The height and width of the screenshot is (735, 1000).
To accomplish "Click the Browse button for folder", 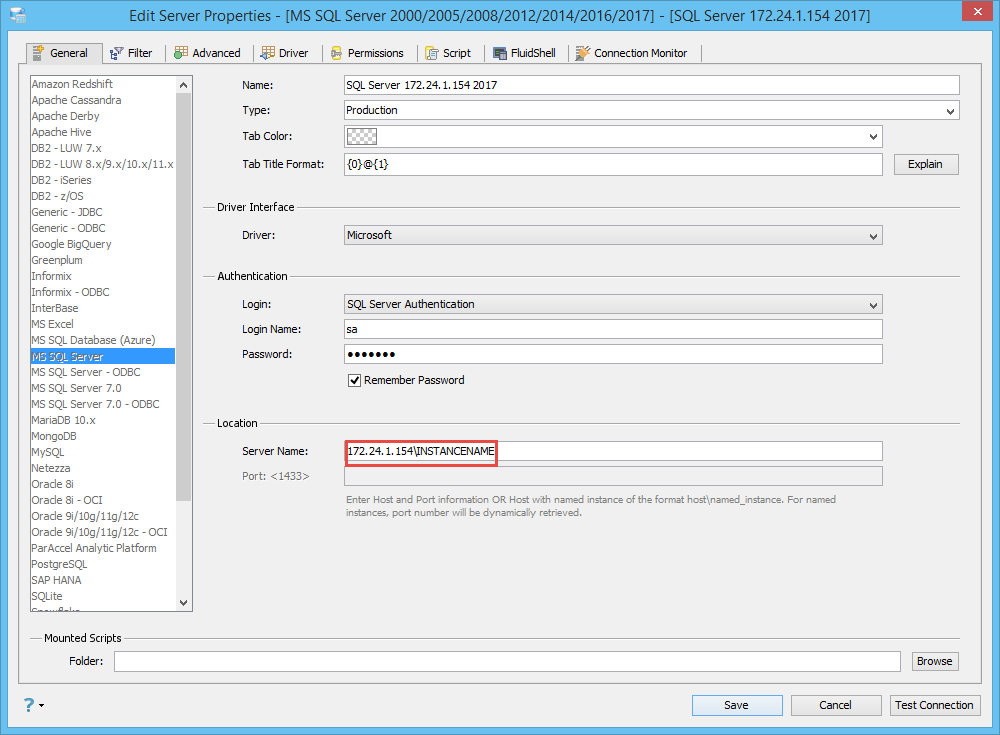I will tap(934, 662).
